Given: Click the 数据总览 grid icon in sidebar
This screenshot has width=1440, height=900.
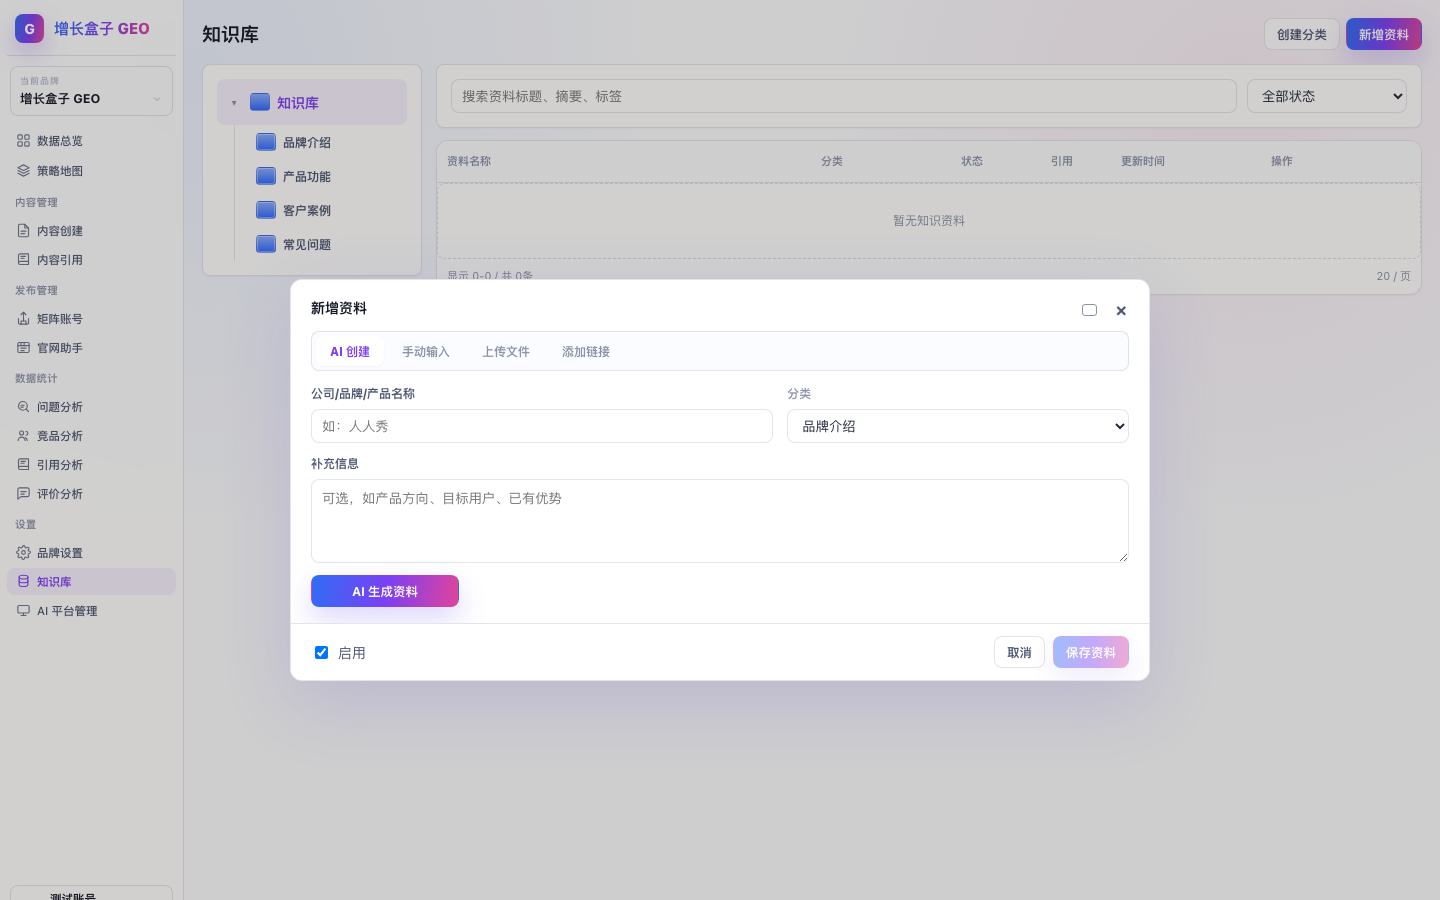Looking at the screenshot, I should point(23,141).
